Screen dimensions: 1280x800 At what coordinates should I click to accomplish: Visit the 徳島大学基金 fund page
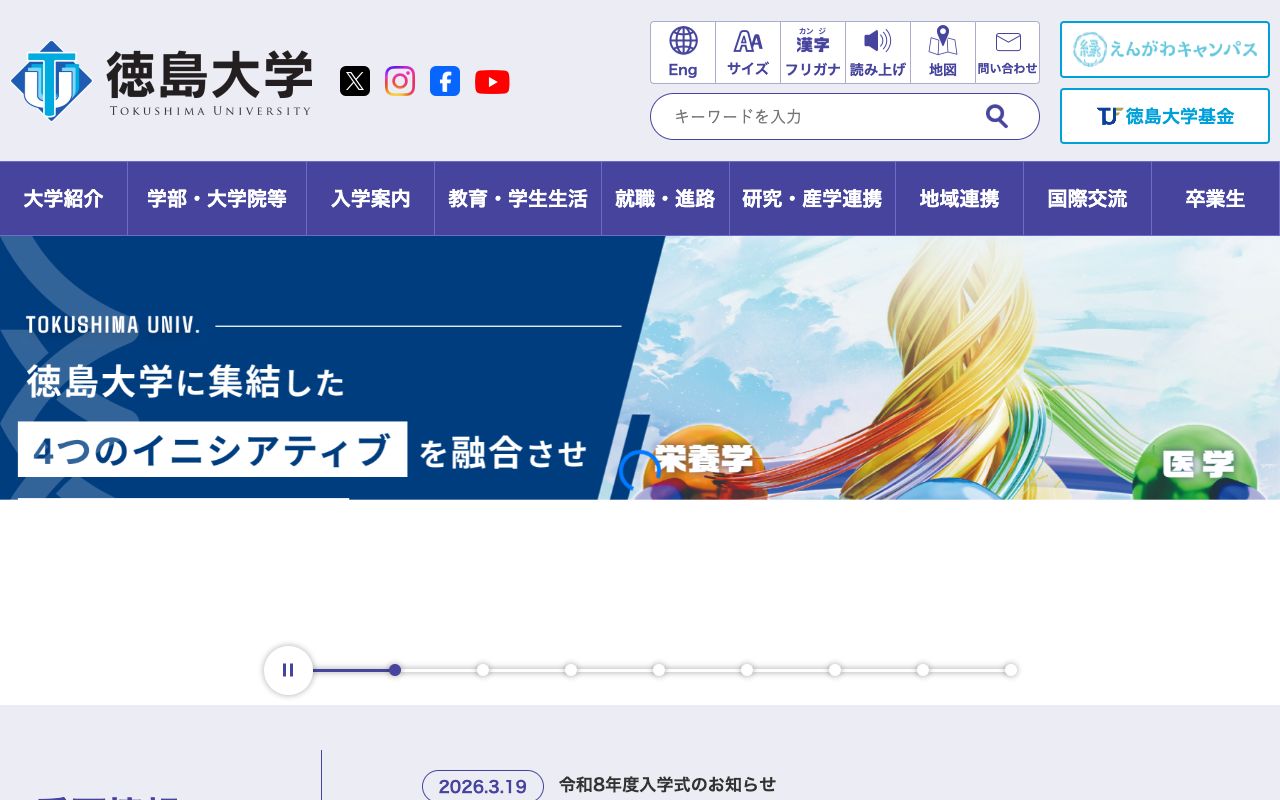pyautogui.click(x=1164, y=116)
